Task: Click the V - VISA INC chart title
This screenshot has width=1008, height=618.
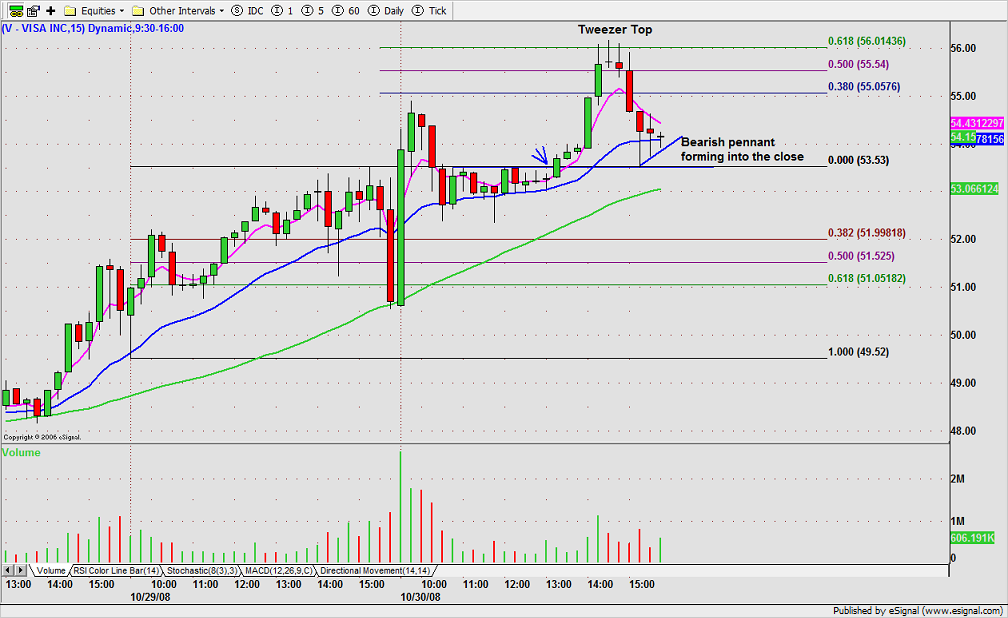Action: tap(93, 28)
